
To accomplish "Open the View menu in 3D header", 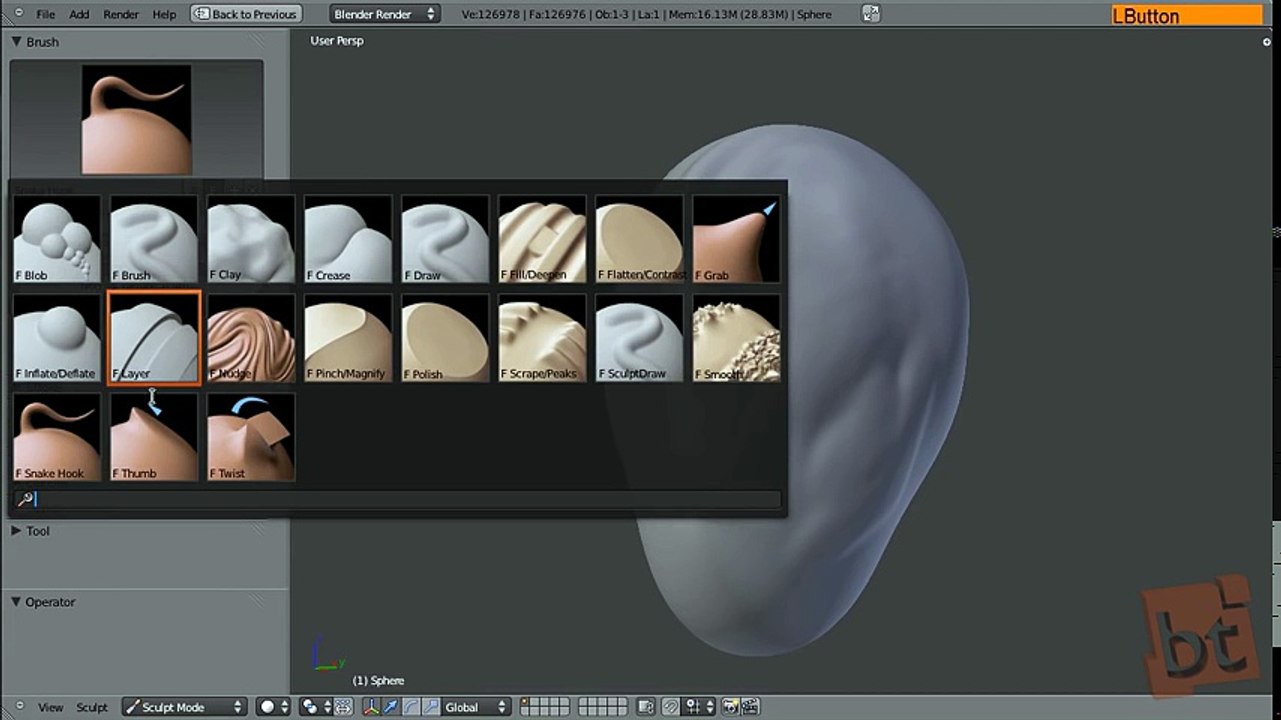I will pyautogui.click(x=50, y=707).
